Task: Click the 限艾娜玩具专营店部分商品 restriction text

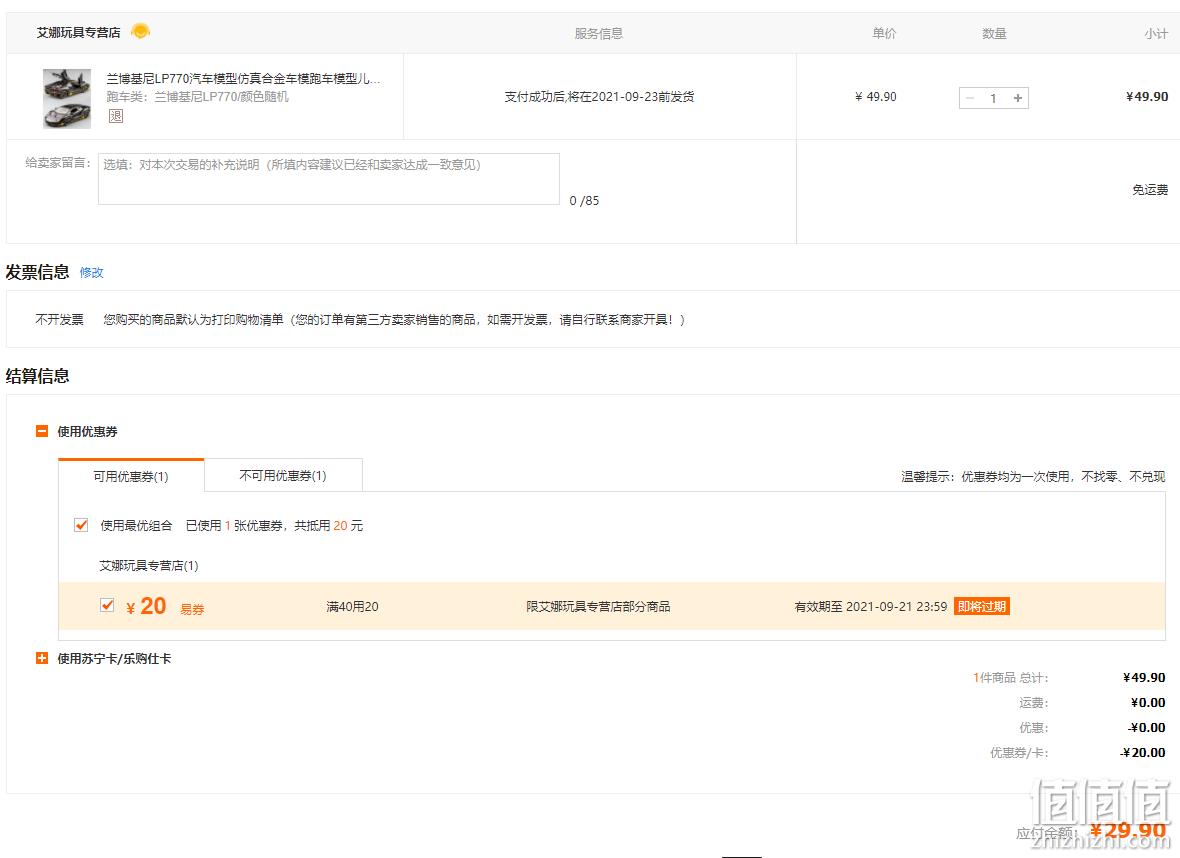Action: (598, 607)
